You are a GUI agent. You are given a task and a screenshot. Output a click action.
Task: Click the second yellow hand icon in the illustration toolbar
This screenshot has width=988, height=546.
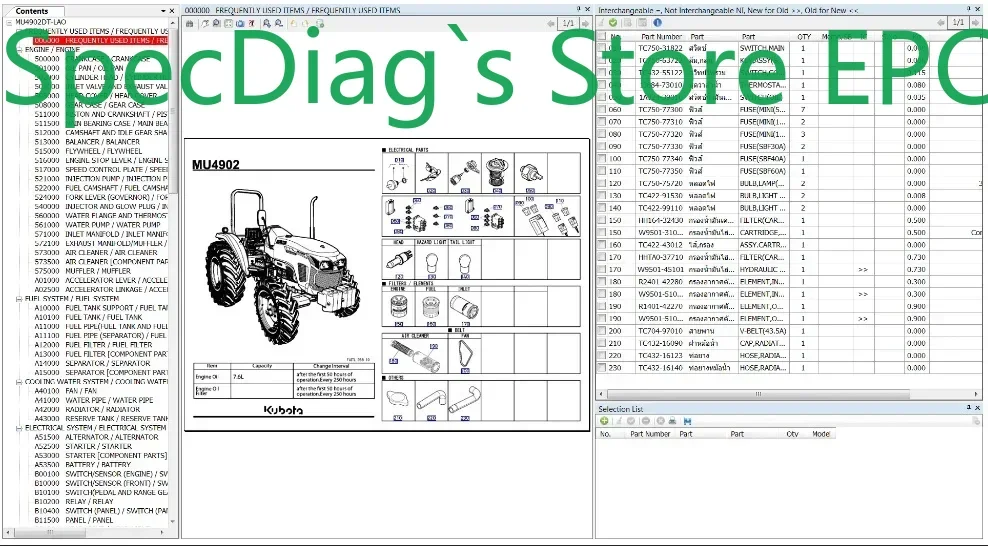click(305, 24)
